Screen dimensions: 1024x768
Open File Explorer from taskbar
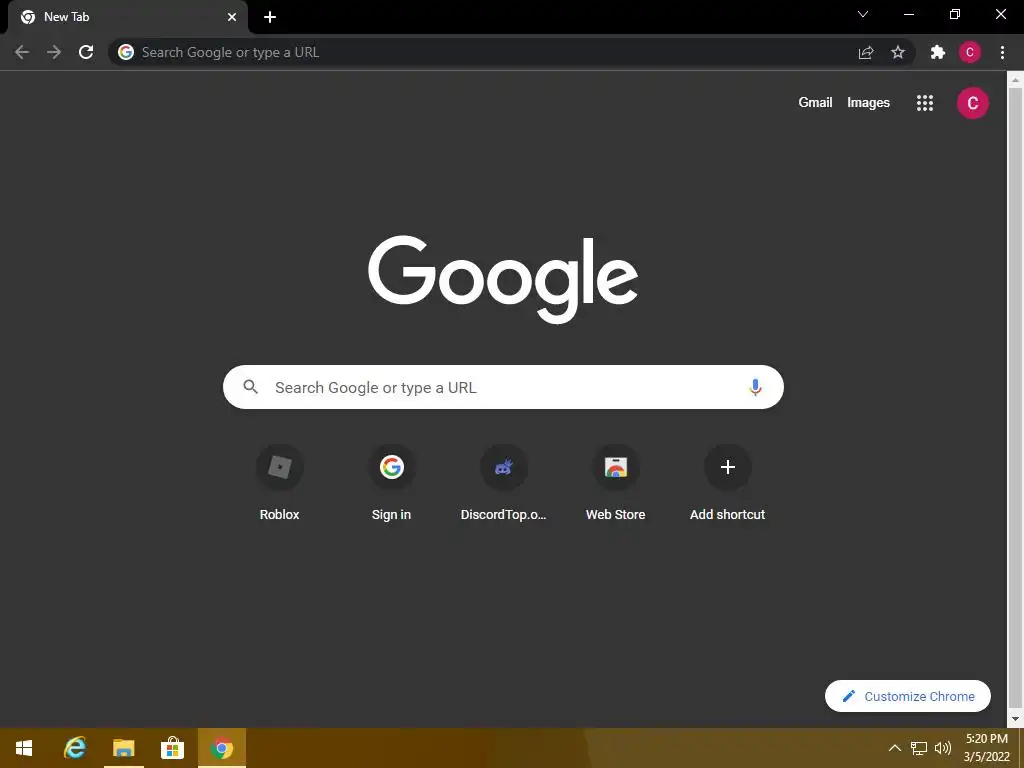click(123, 748)
